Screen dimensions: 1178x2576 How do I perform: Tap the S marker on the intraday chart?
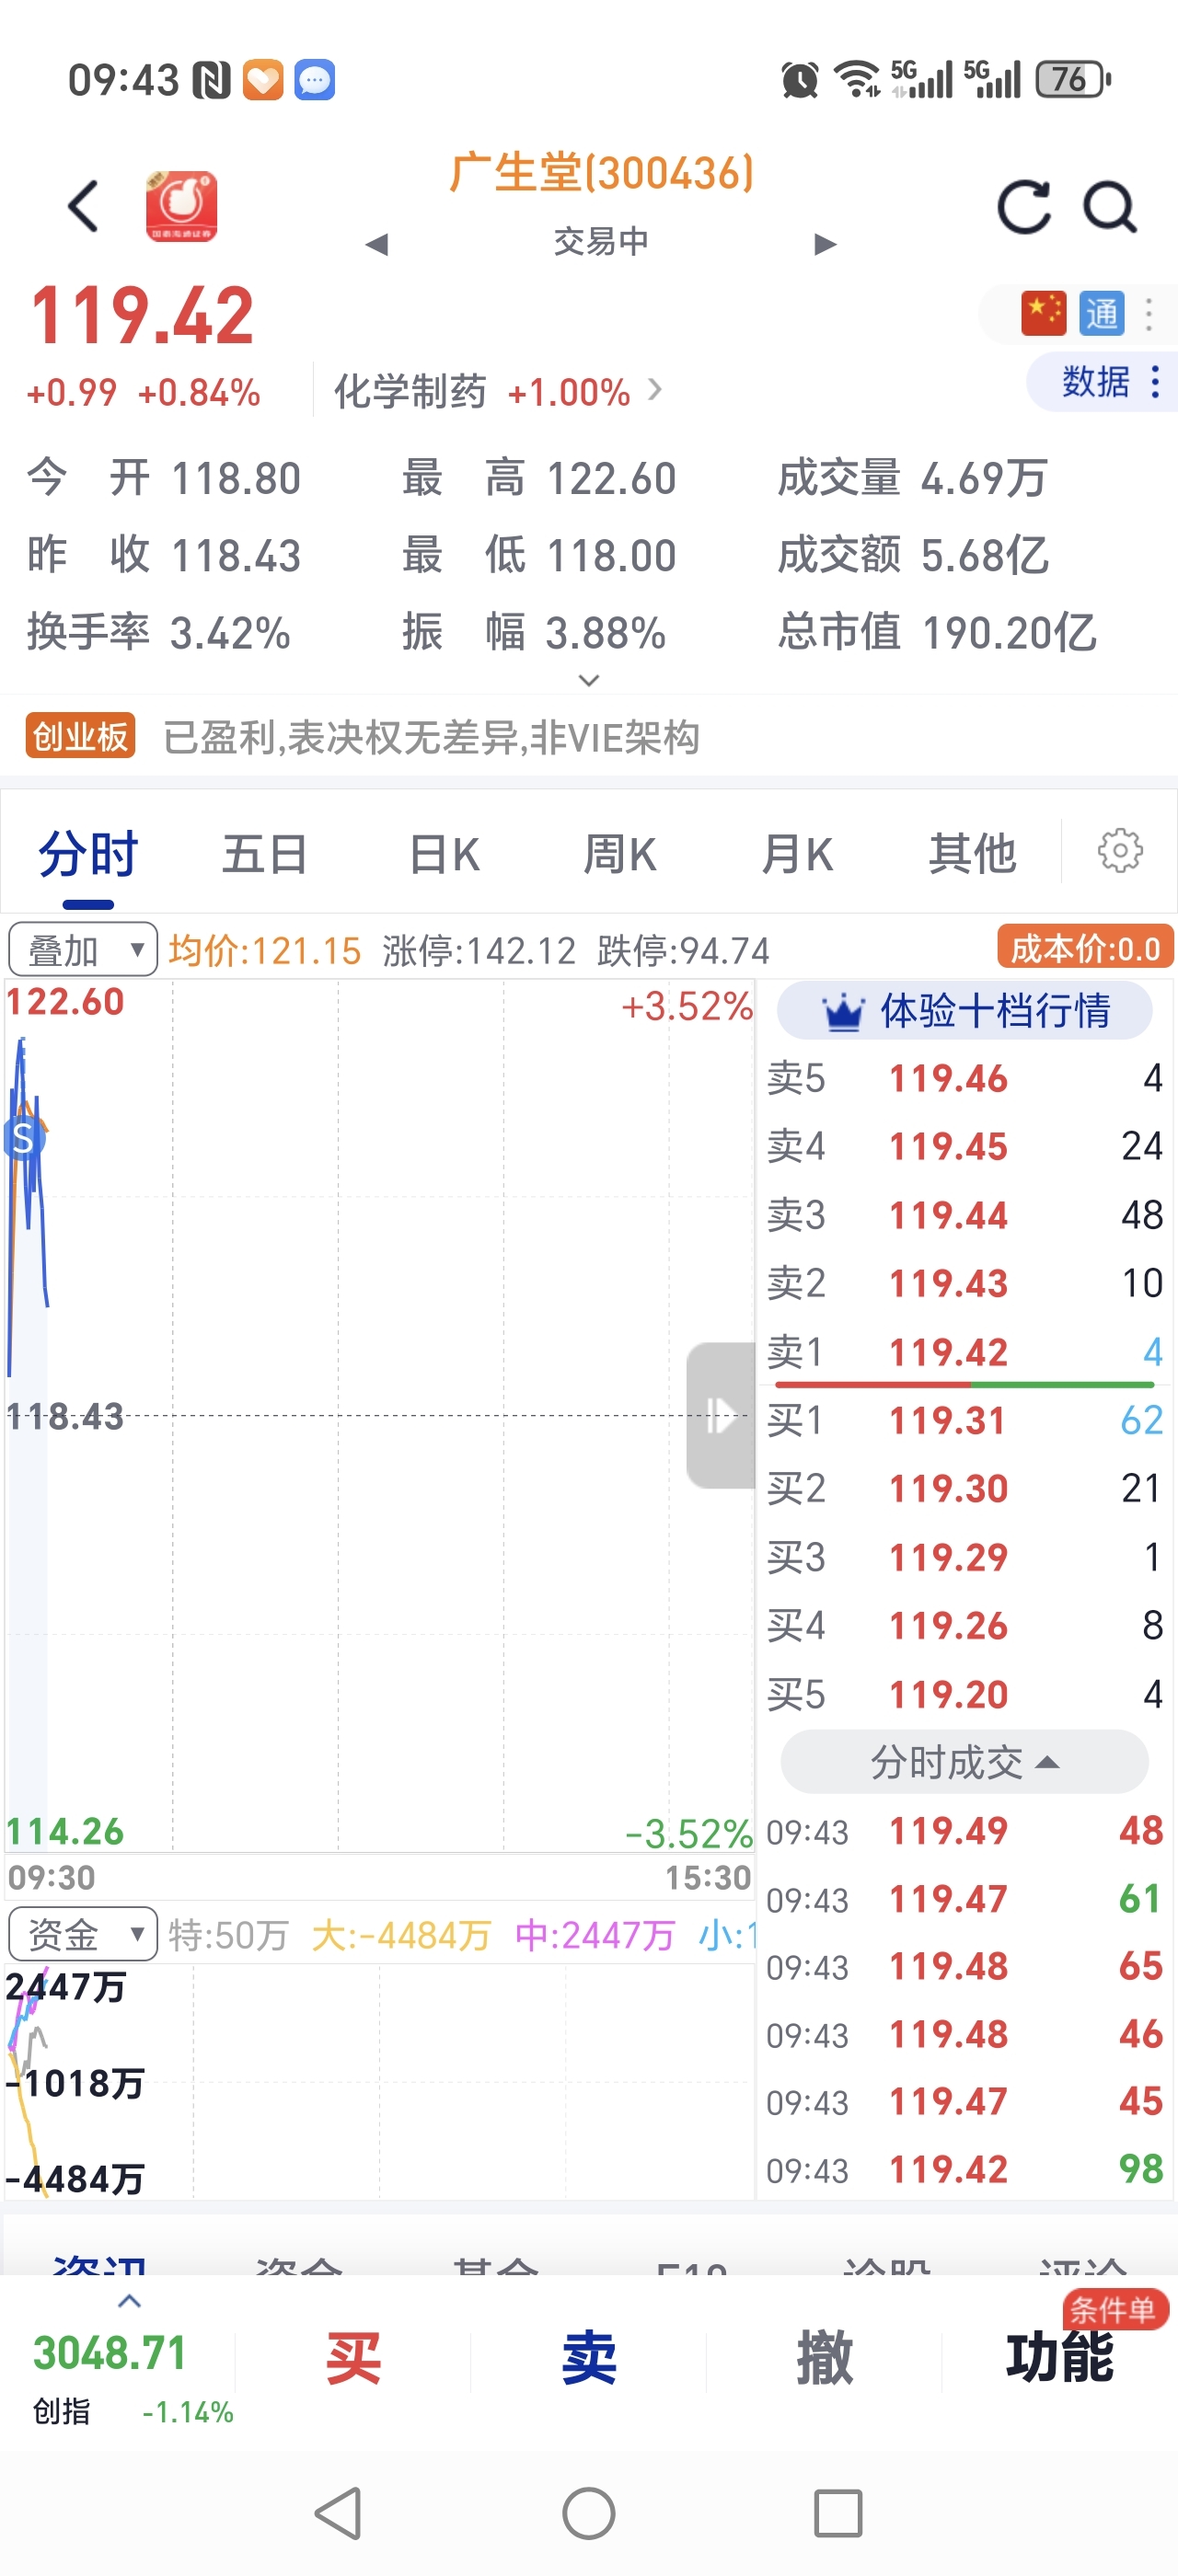point(23,1138)
